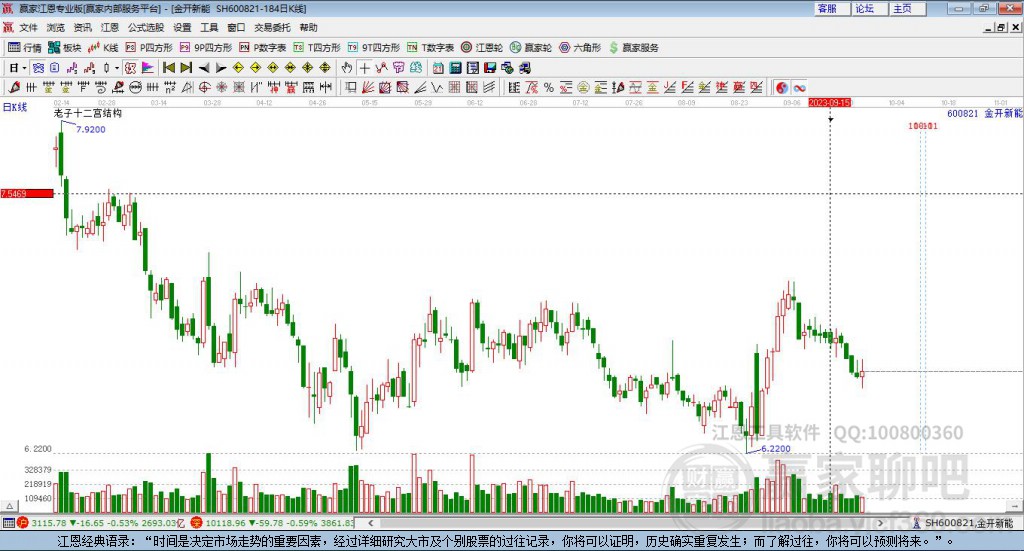The height and width of the screenshot is (551, 1024).
Task: Open the calculator icon
Action: coord(455,68)
